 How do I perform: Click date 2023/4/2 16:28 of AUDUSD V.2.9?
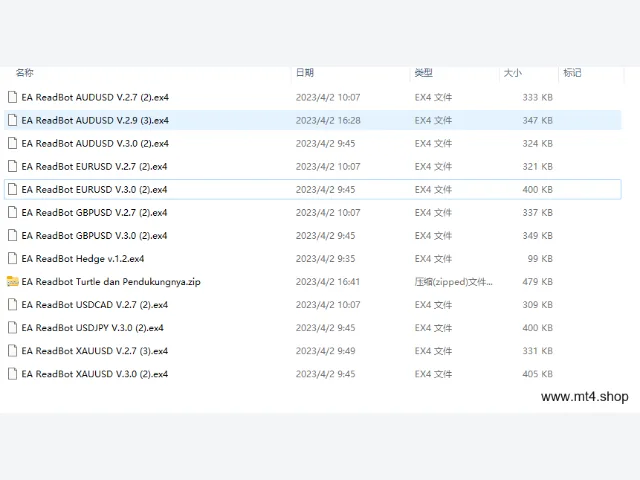click(x=328, y=120)
